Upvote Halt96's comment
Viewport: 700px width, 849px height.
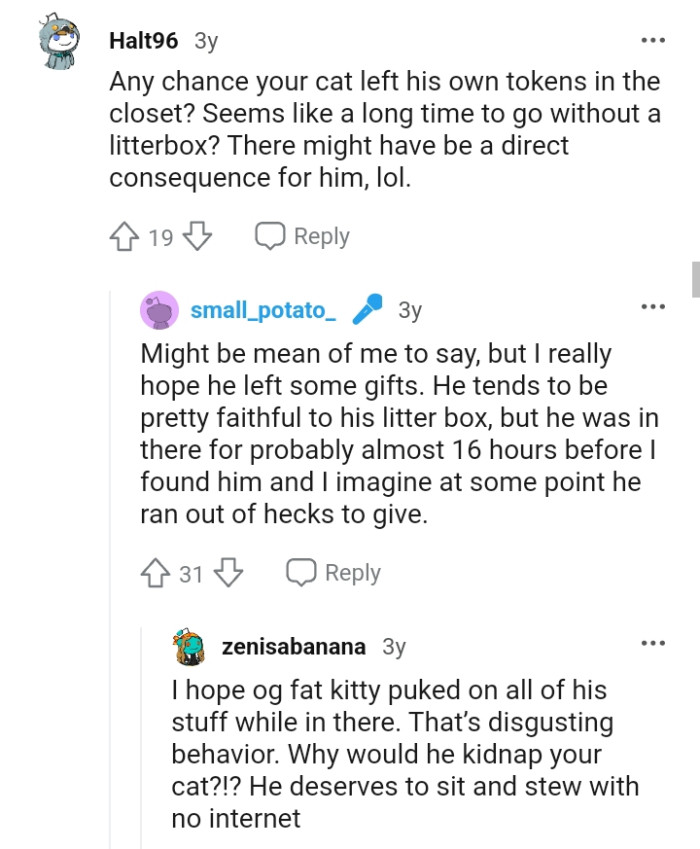[124, 237]
